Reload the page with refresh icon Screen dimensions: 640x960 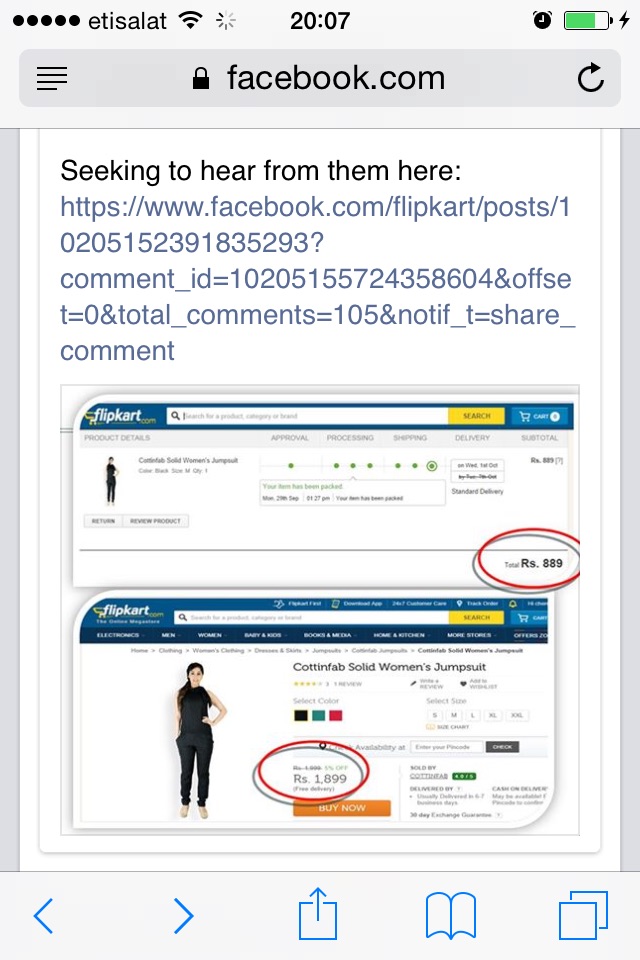tap(590, 78)
